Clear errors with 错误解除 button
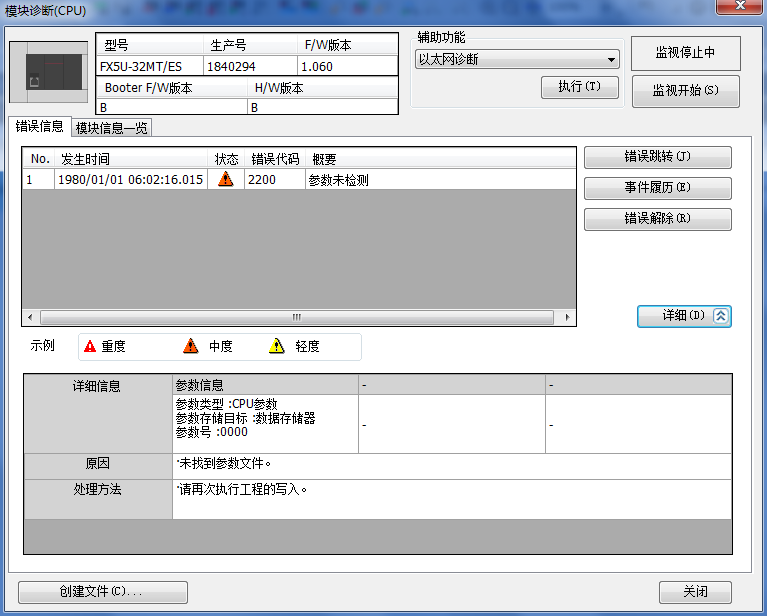The width and height of the screenshot is (767, 616). pos(657,218)
